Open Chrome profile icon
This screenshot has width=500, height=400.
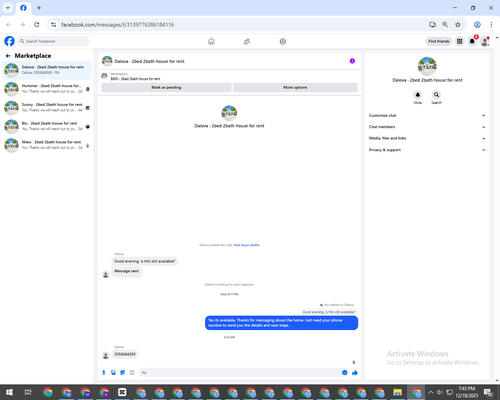[477, 25]
